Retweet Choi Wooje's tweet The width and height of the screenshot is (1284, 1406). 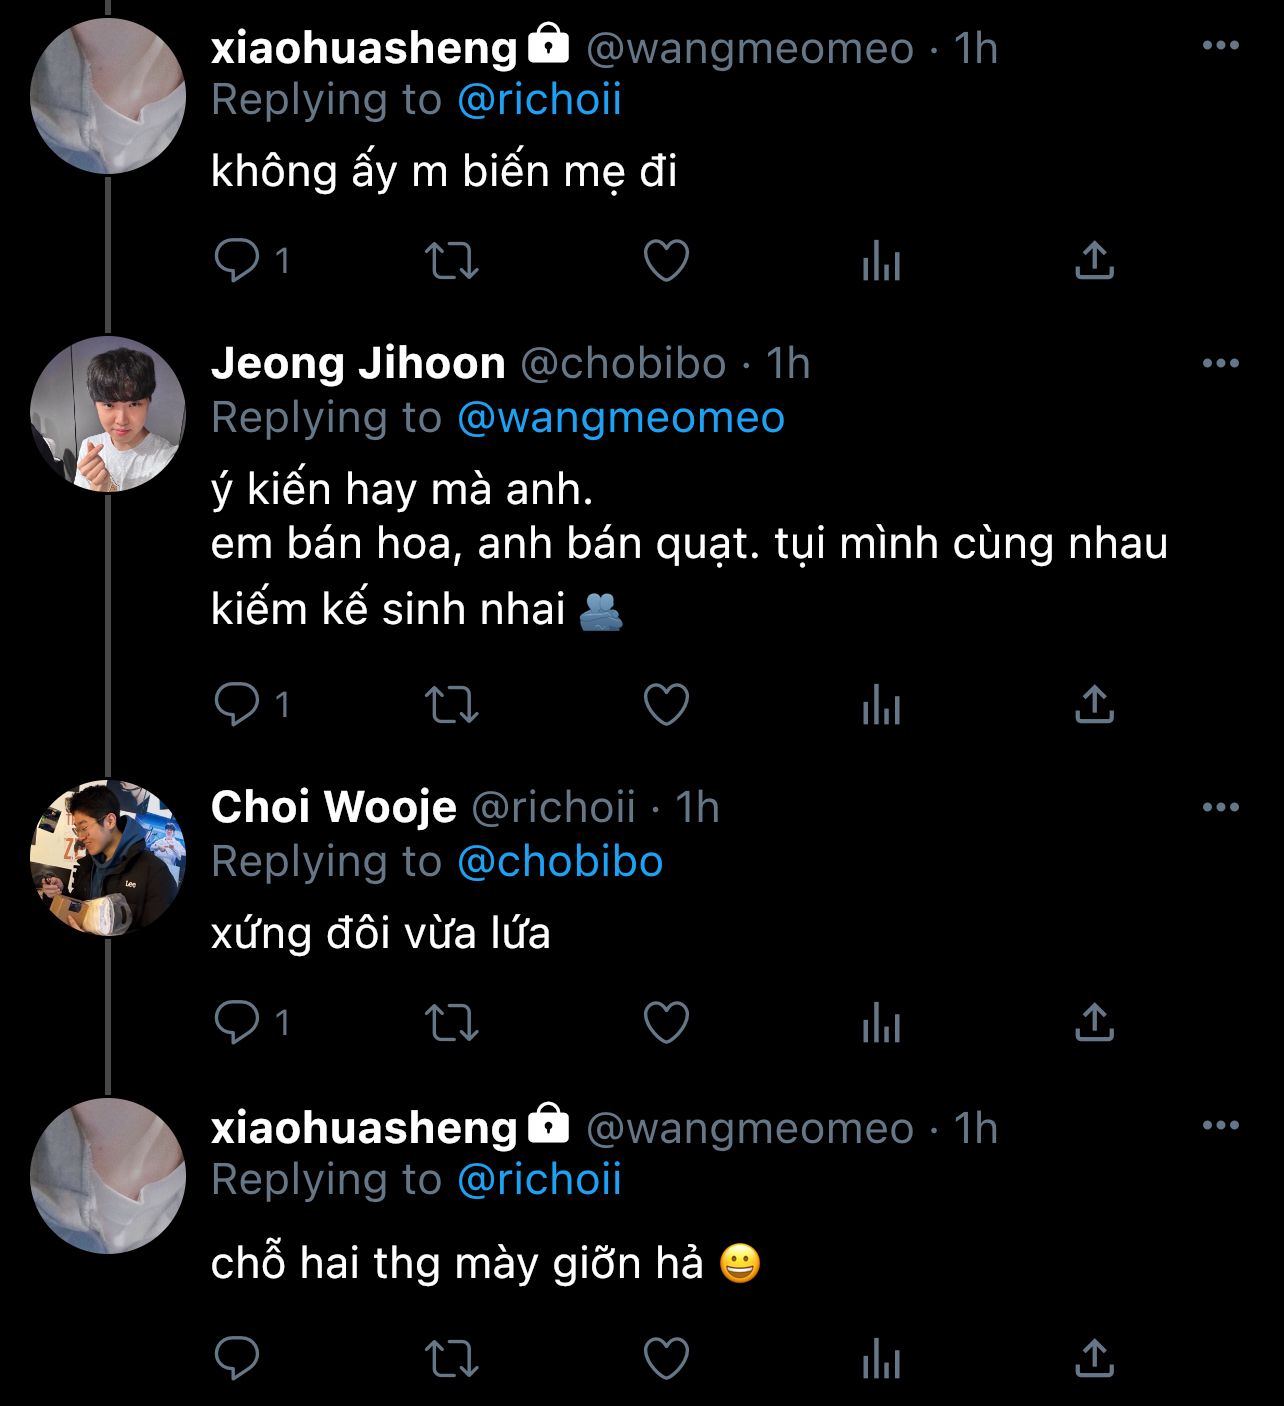click(452, 1022)
